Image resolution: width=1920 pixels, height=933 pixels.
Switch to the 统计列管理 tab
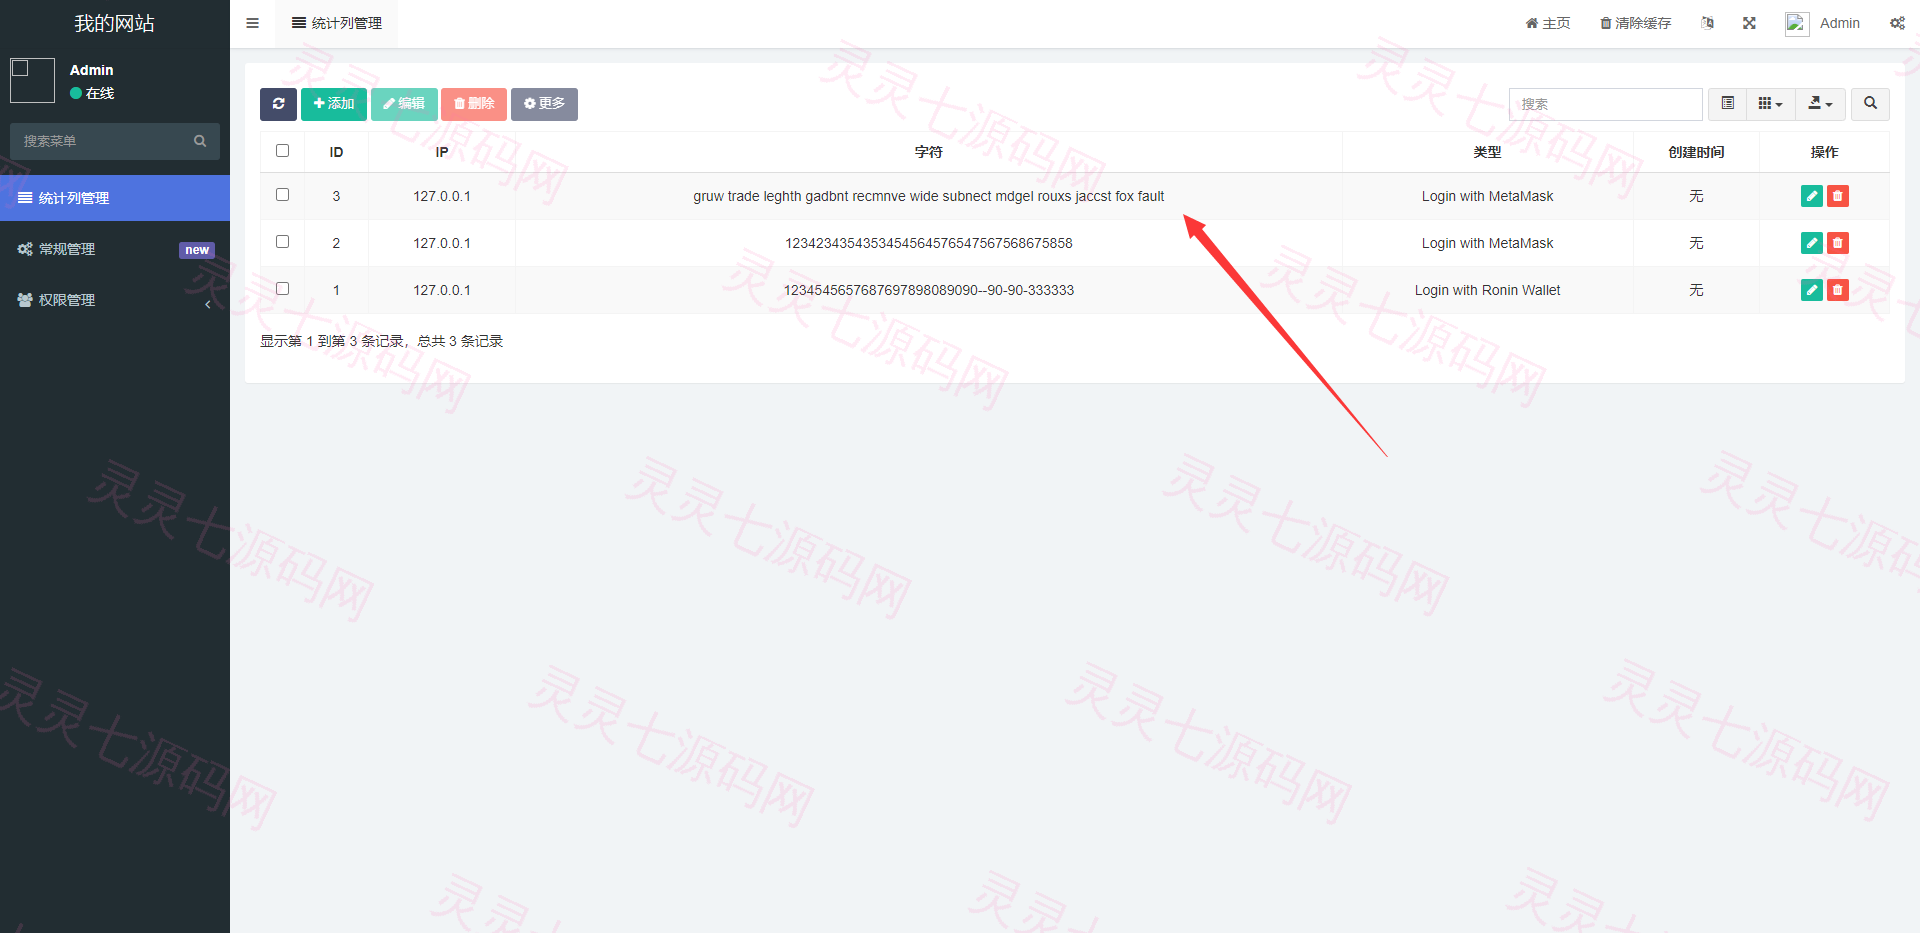click(337, 23)
